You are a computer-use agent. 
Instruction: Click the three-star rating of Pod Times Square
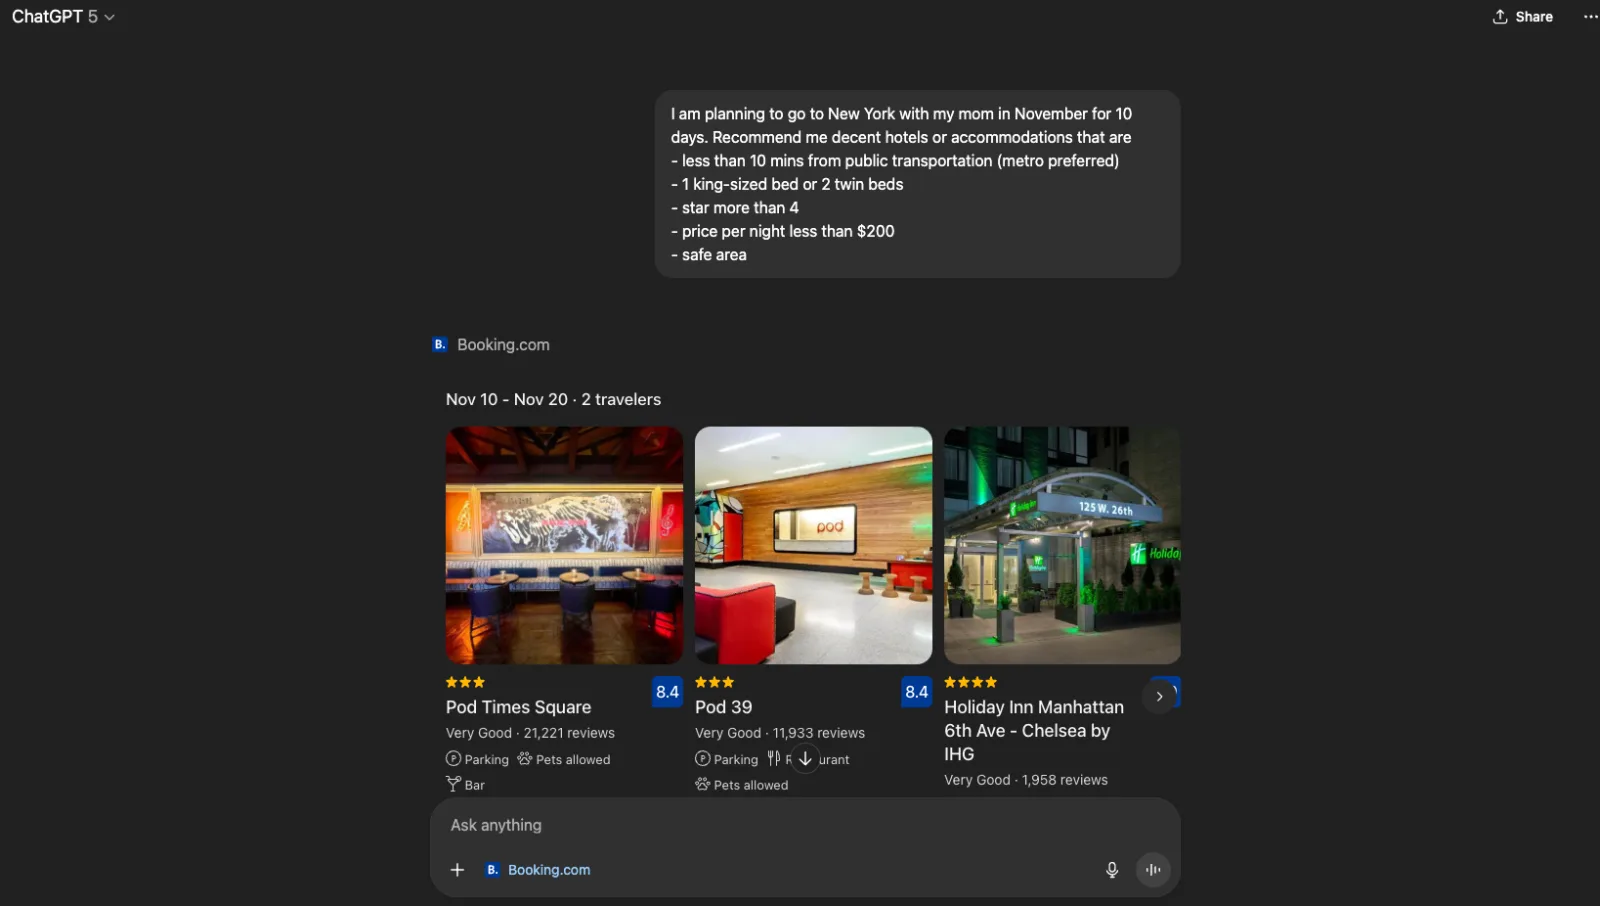click(465, 682)
